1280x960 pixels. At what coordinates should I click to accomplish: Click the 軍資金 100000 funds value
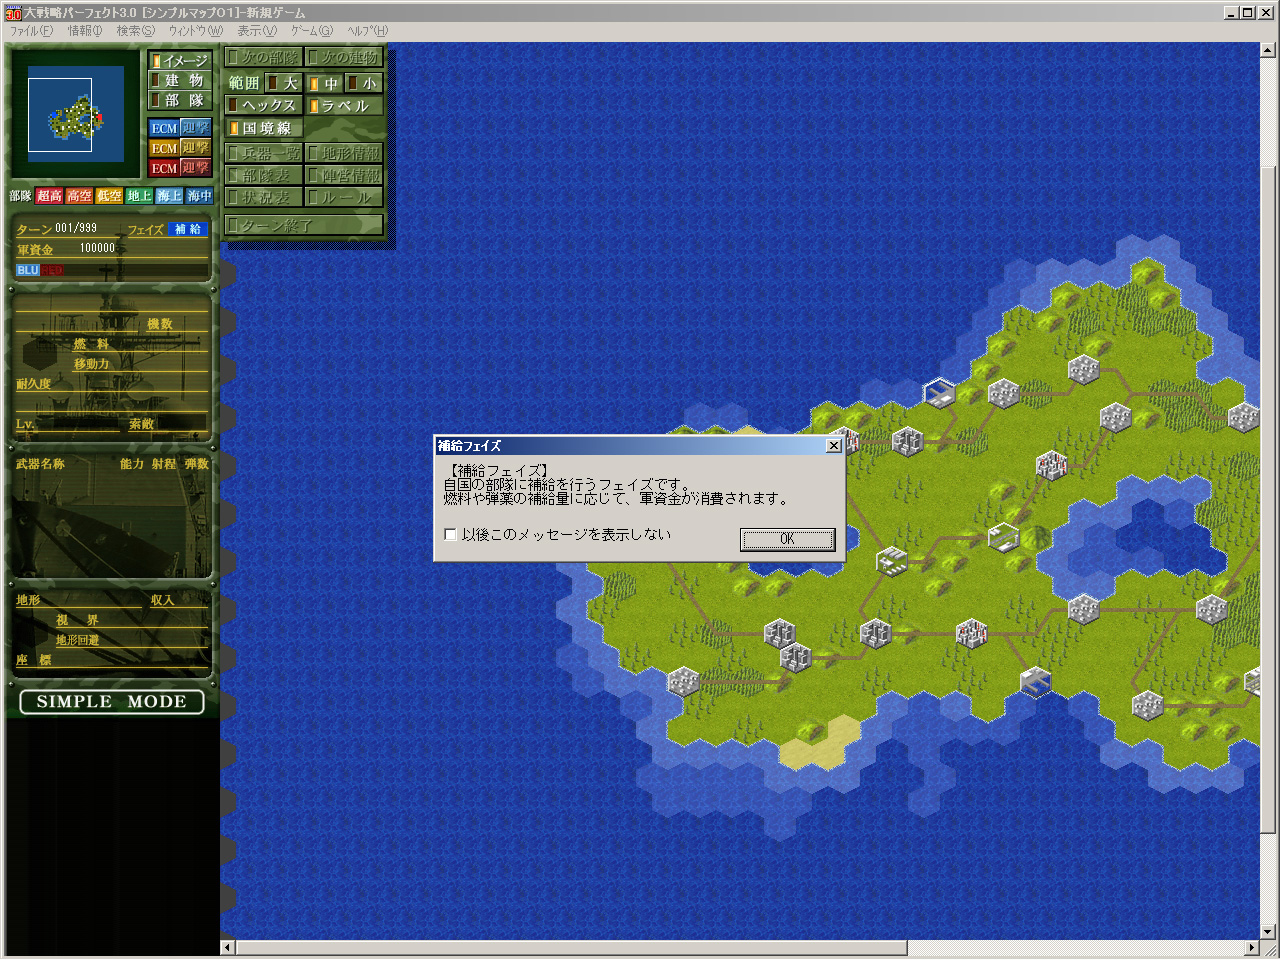(97, 248)
